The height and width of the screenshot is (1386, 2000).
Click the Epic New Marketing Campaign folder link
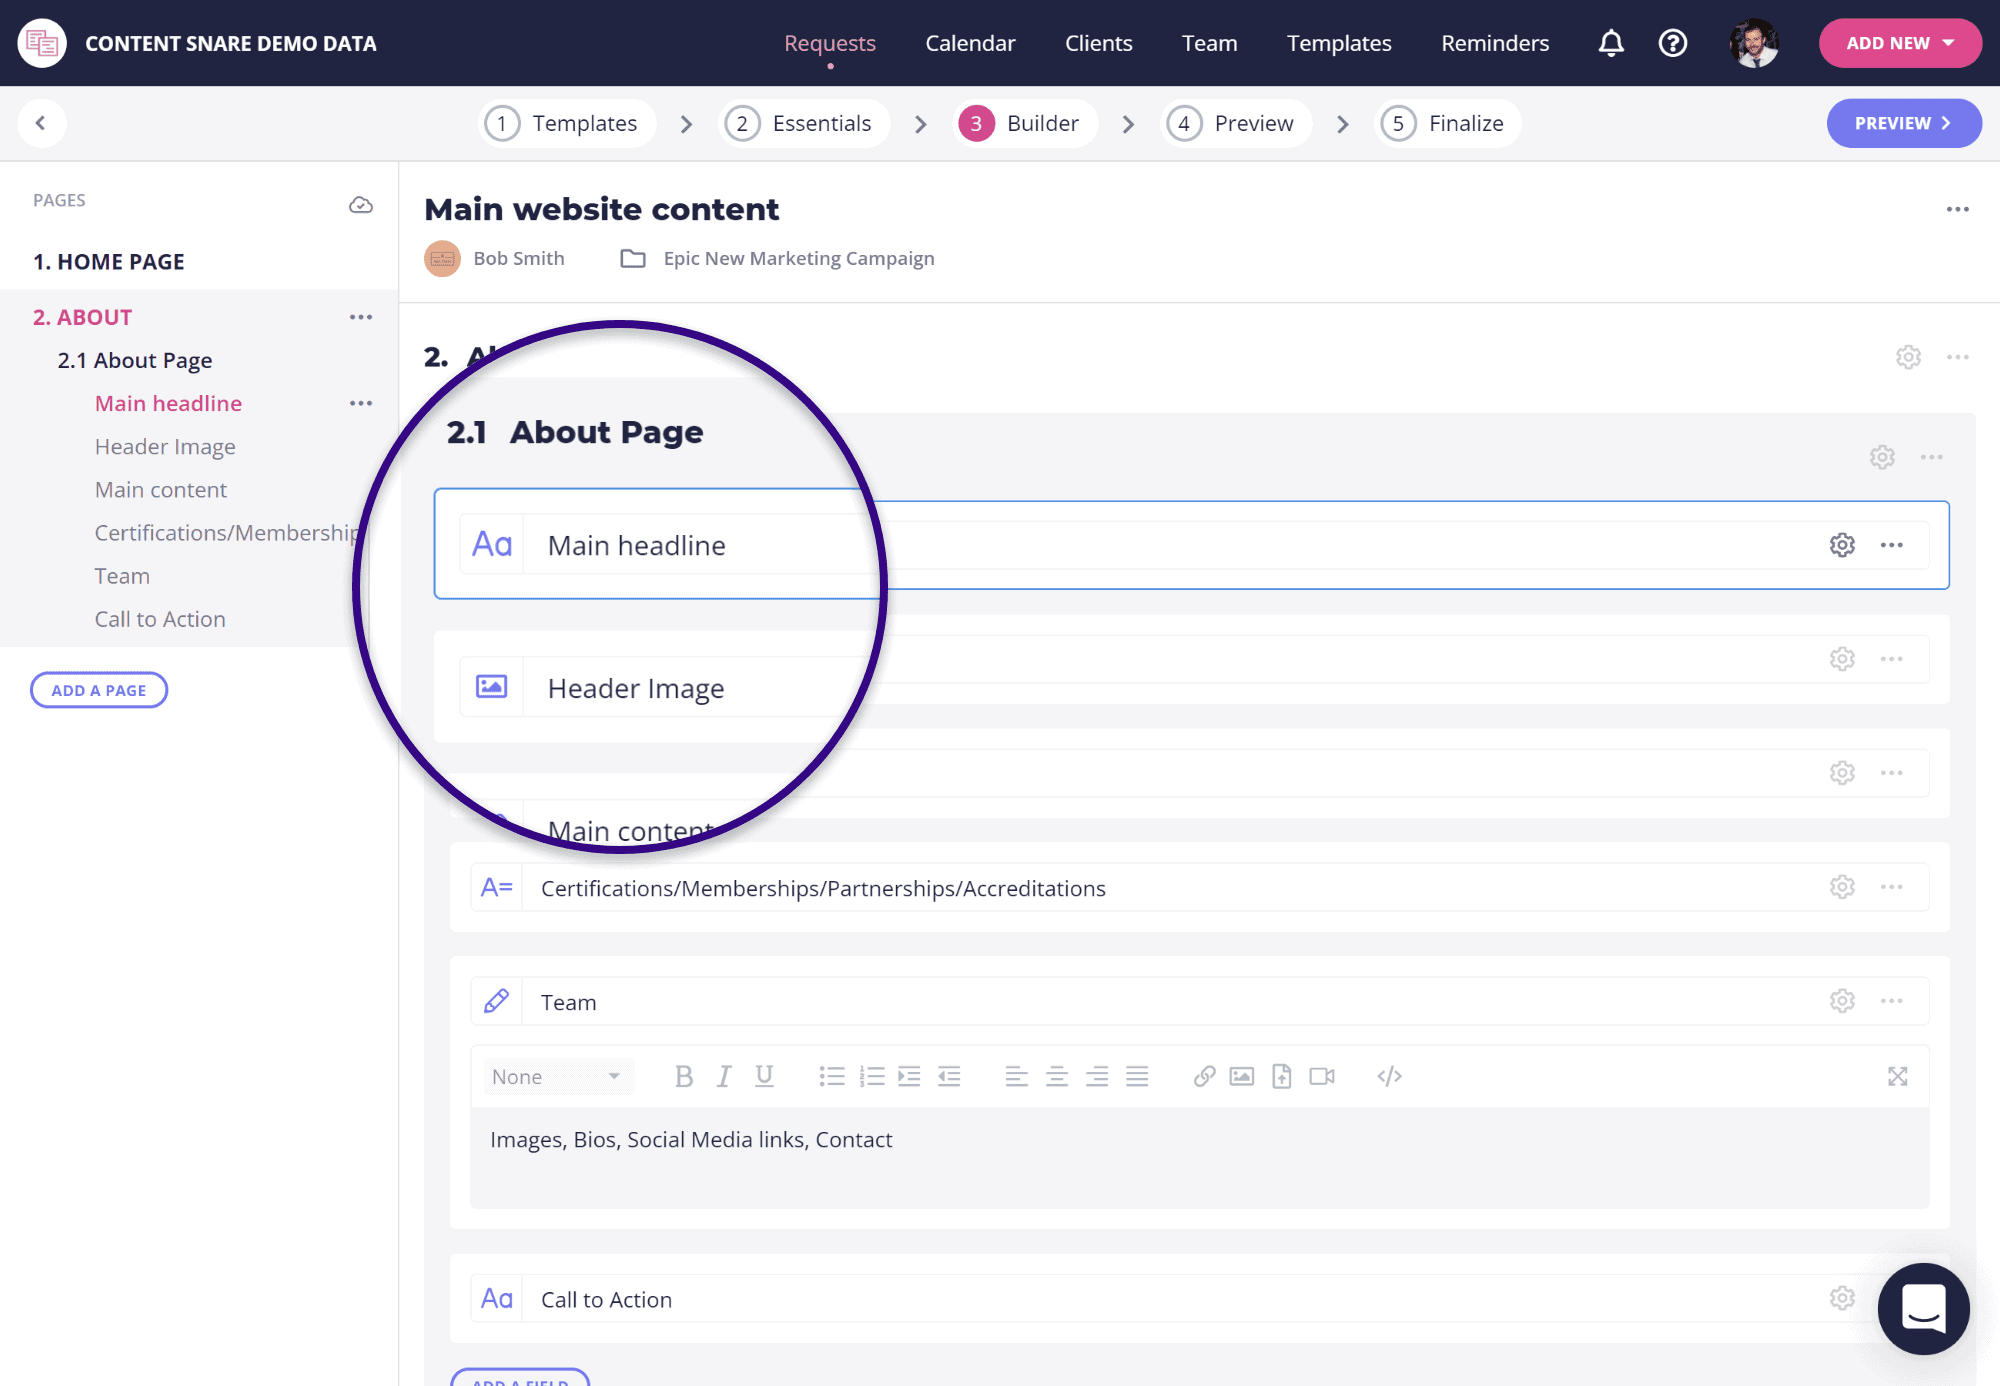pos(798,258)
